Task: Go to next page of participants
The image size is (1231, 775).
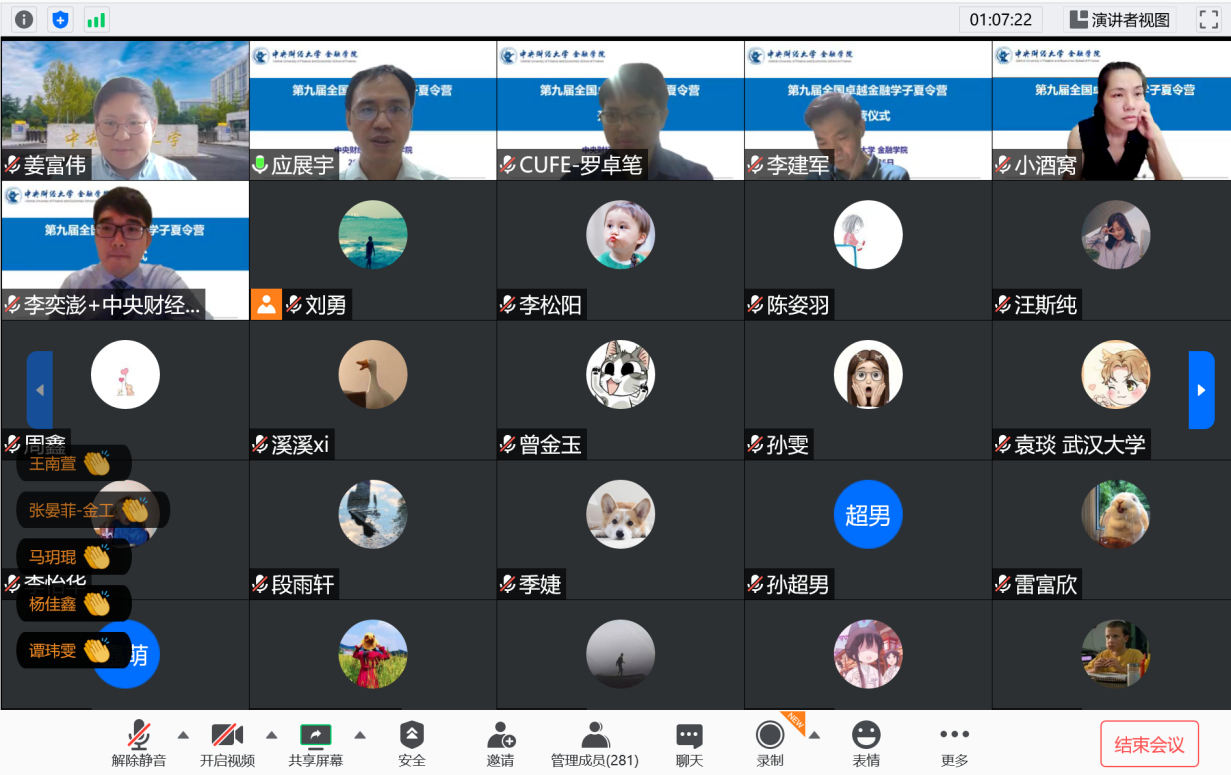Action: pyautogui.click(x=1201, y=390)
